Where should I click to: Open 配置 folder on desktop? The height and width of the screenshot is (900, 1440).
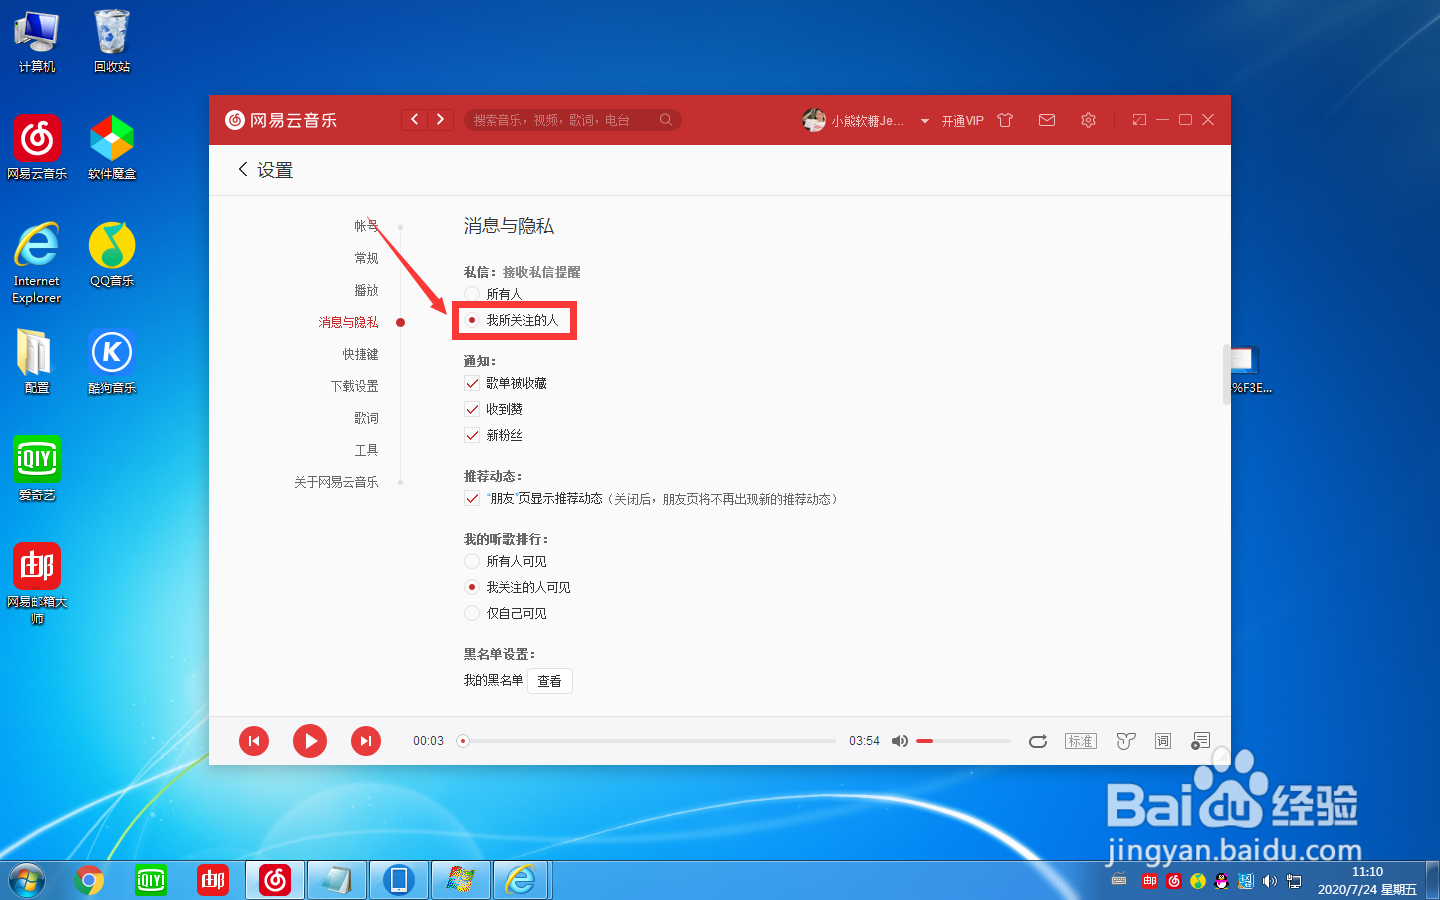[x=37, y=361]
